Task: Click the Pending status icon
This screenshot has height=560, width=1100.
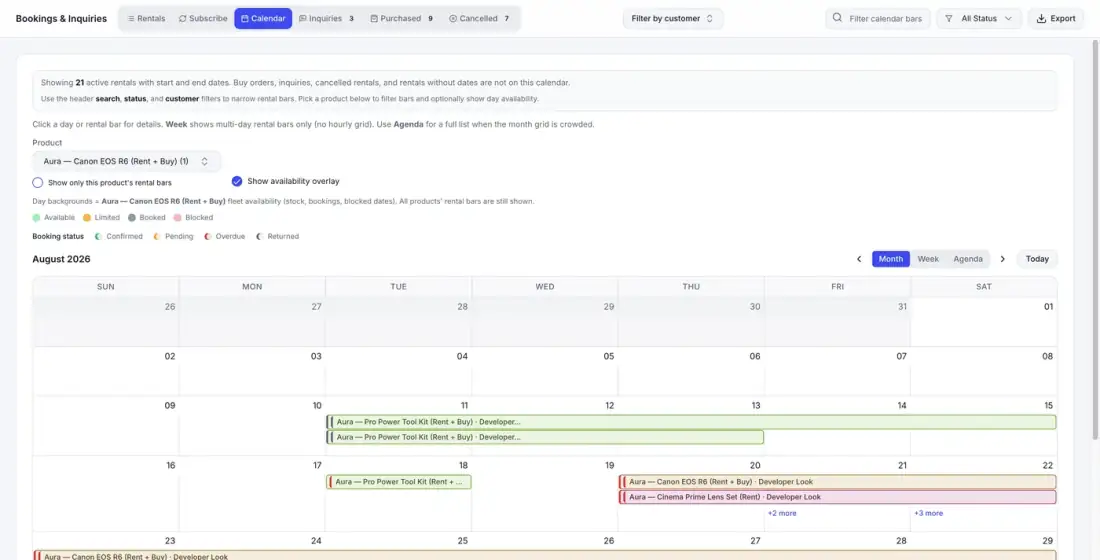Action: (157, 236)
